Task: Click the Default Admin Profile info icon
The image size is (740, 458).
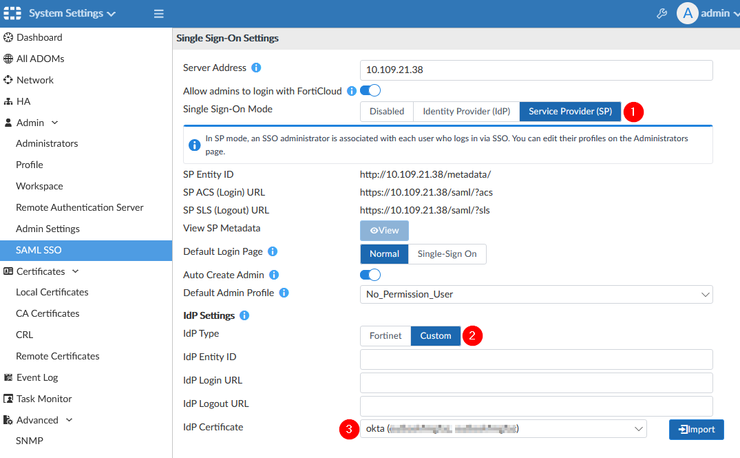Action: tap(284, 293)
